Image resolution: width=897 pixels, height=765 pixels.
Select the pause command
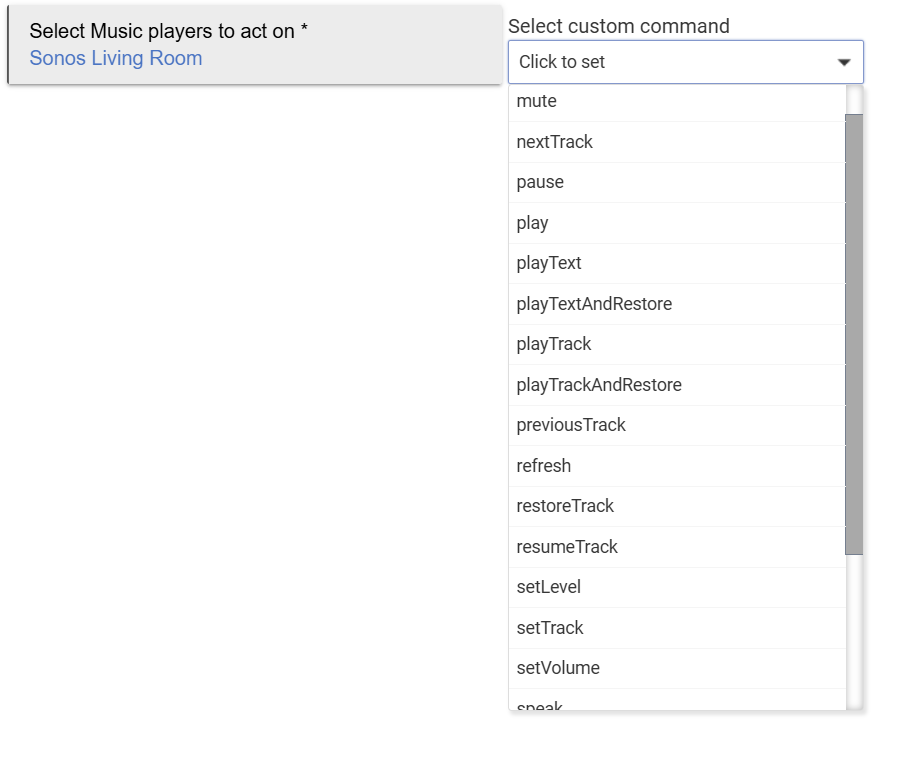540,182
